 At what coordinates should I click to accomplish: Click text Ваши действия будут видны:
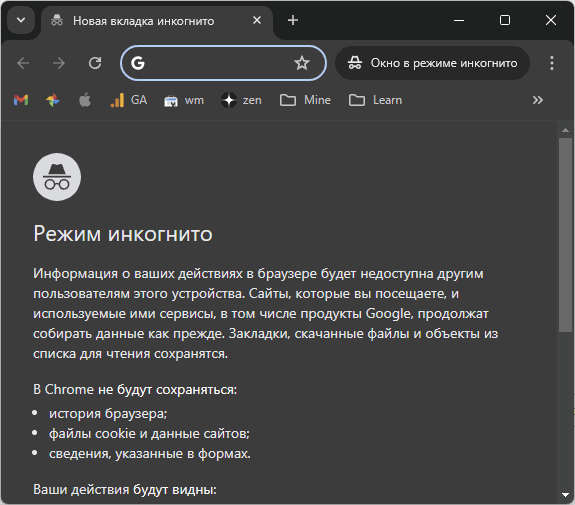click(125, 489)
